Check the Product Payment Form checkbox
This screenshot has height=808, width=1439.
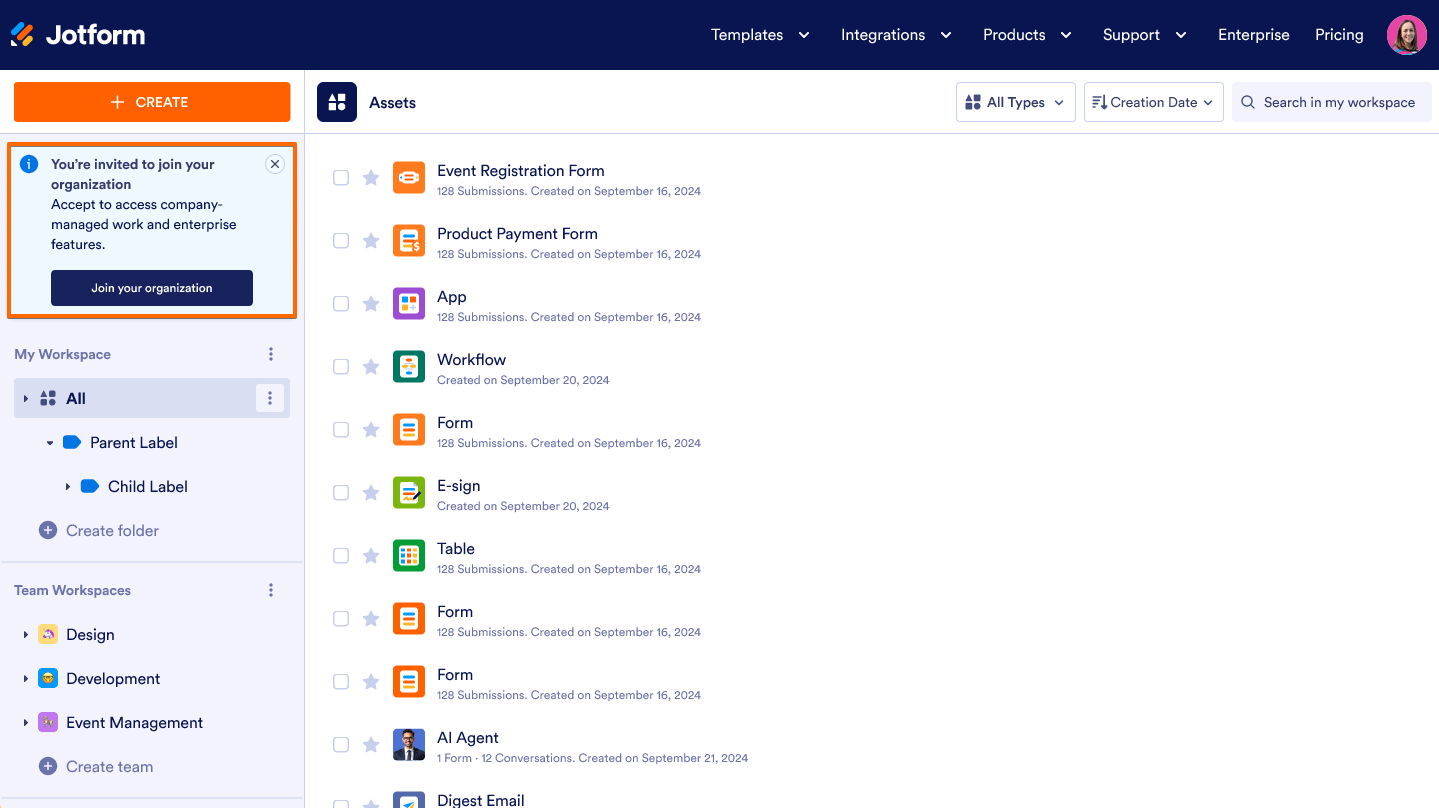coord(341,241)
